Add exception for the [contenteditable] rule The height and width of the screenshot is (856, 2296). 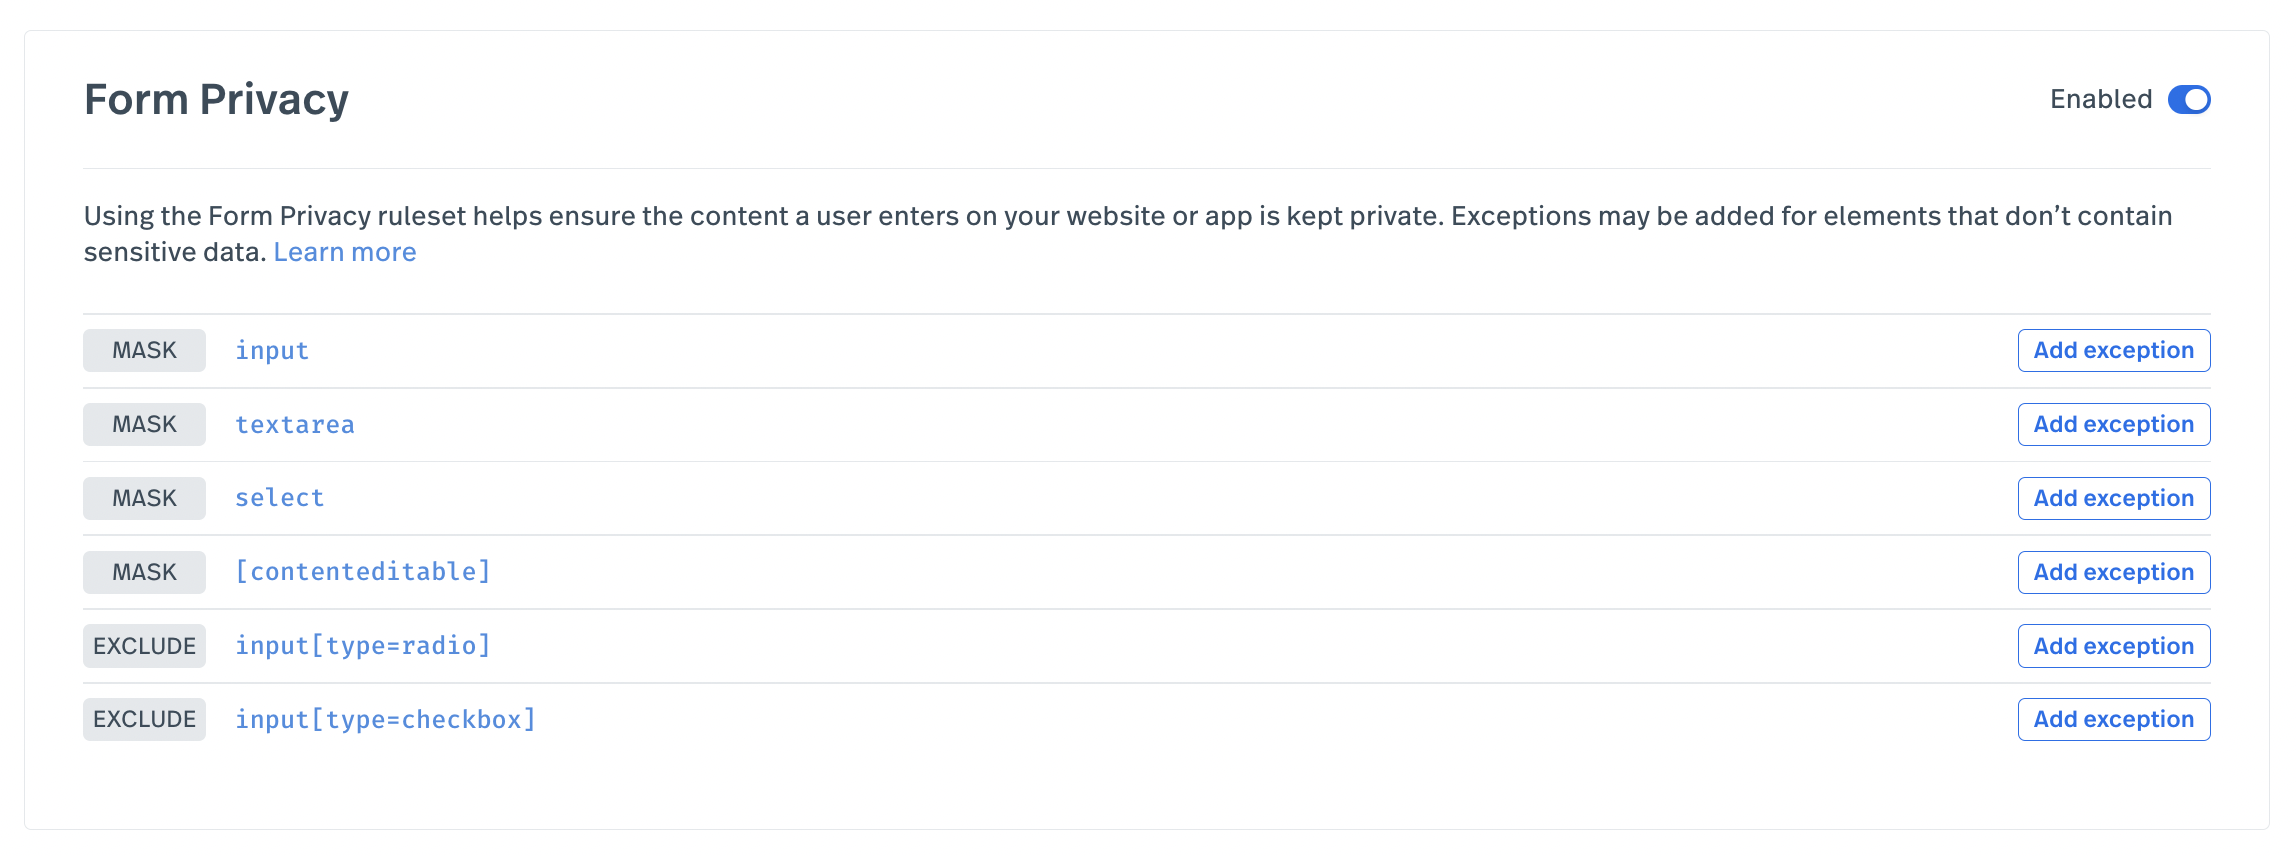[2113, 572]
